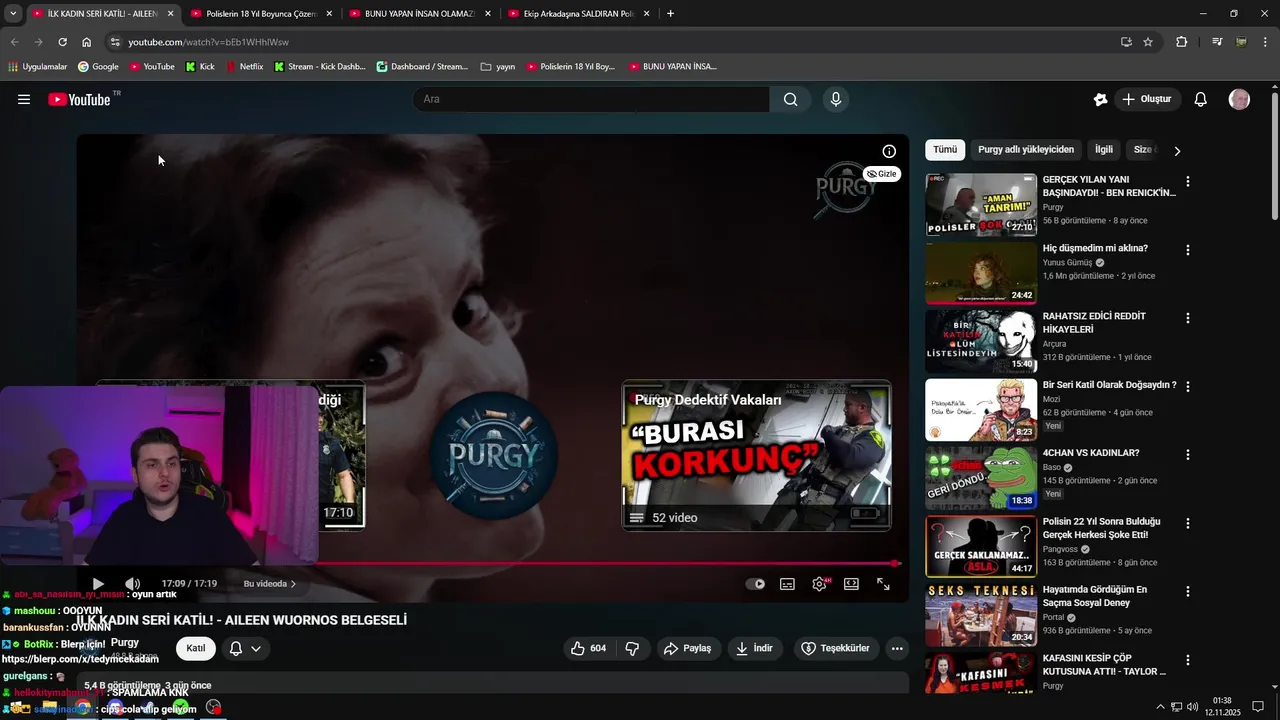1280x720 pixels.
Task: Like the video with 604 likes
Action: click(x=588, y=648)
